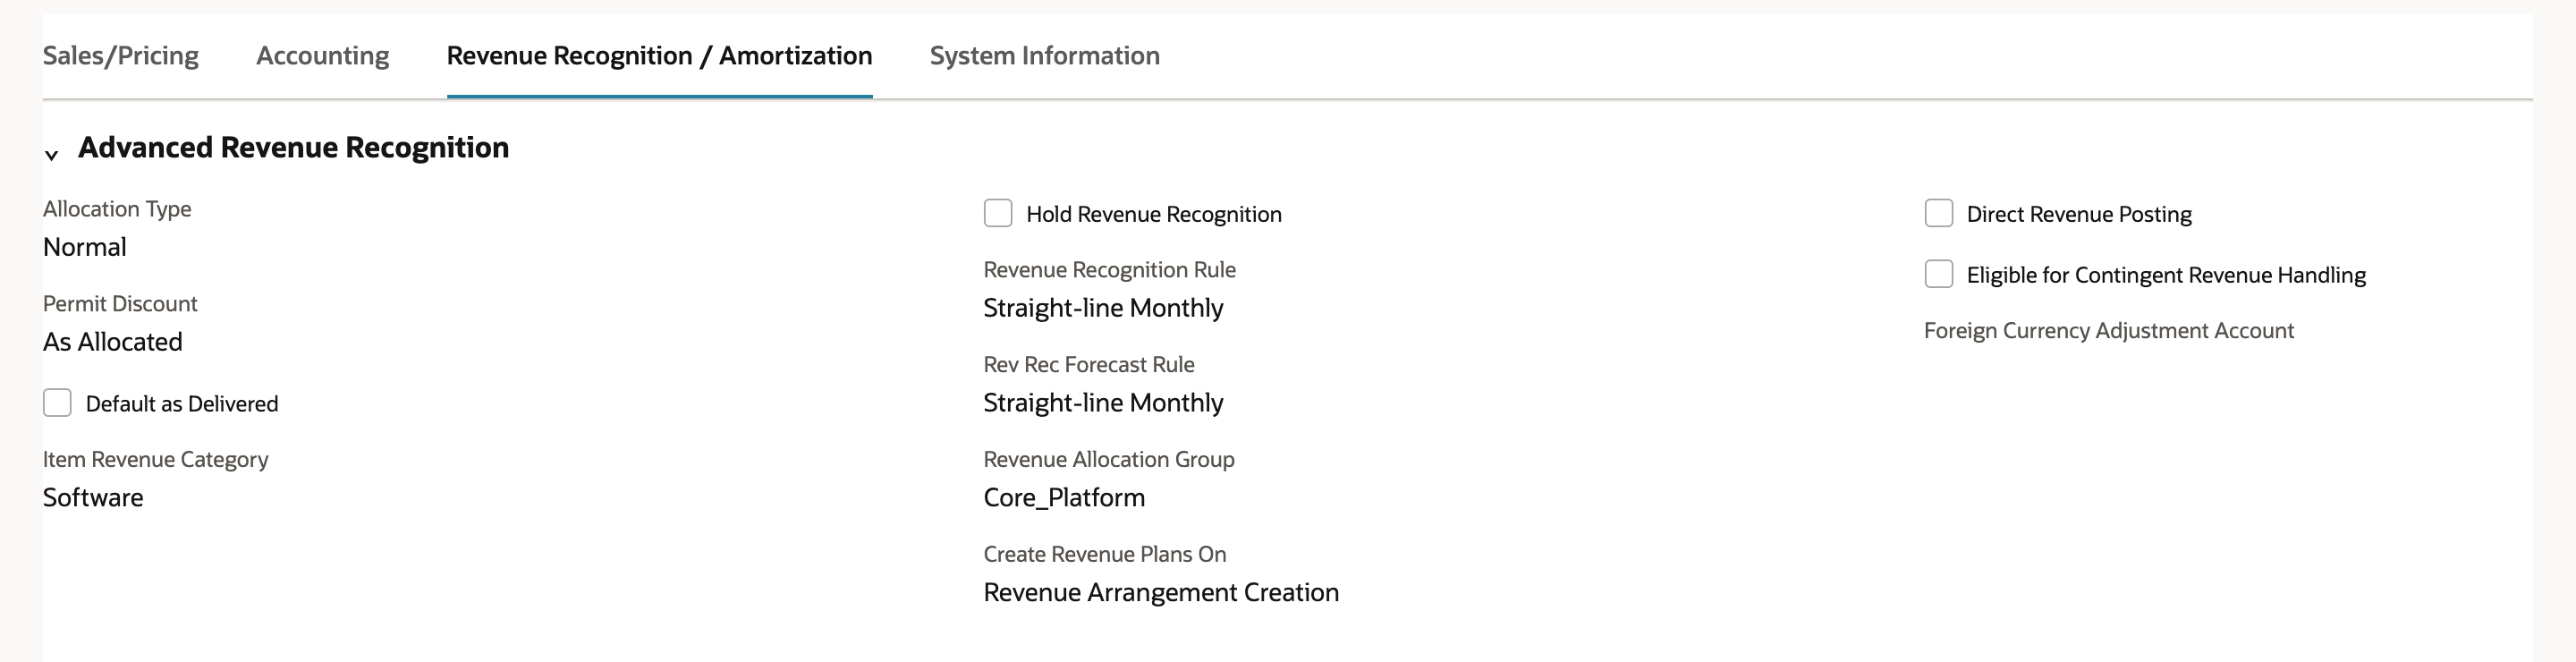Switch to the Sales/Pricing tab
2576x662 pixels.
[x=121, y=56]
